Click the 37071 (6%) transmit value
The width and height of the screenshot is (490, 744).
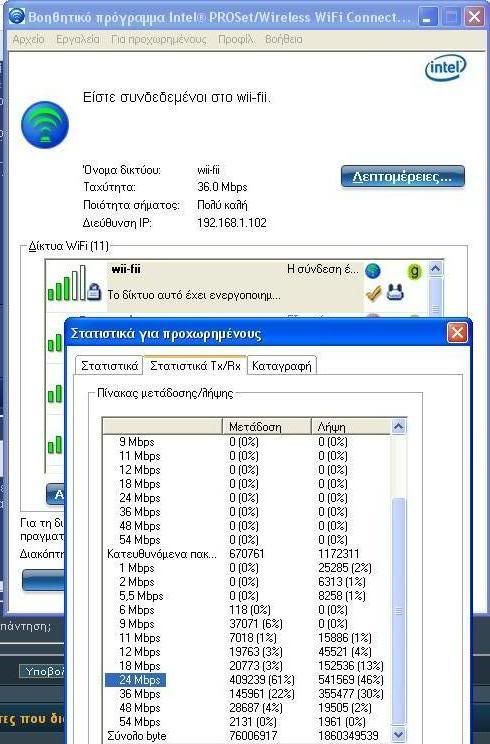click(256, 623)
